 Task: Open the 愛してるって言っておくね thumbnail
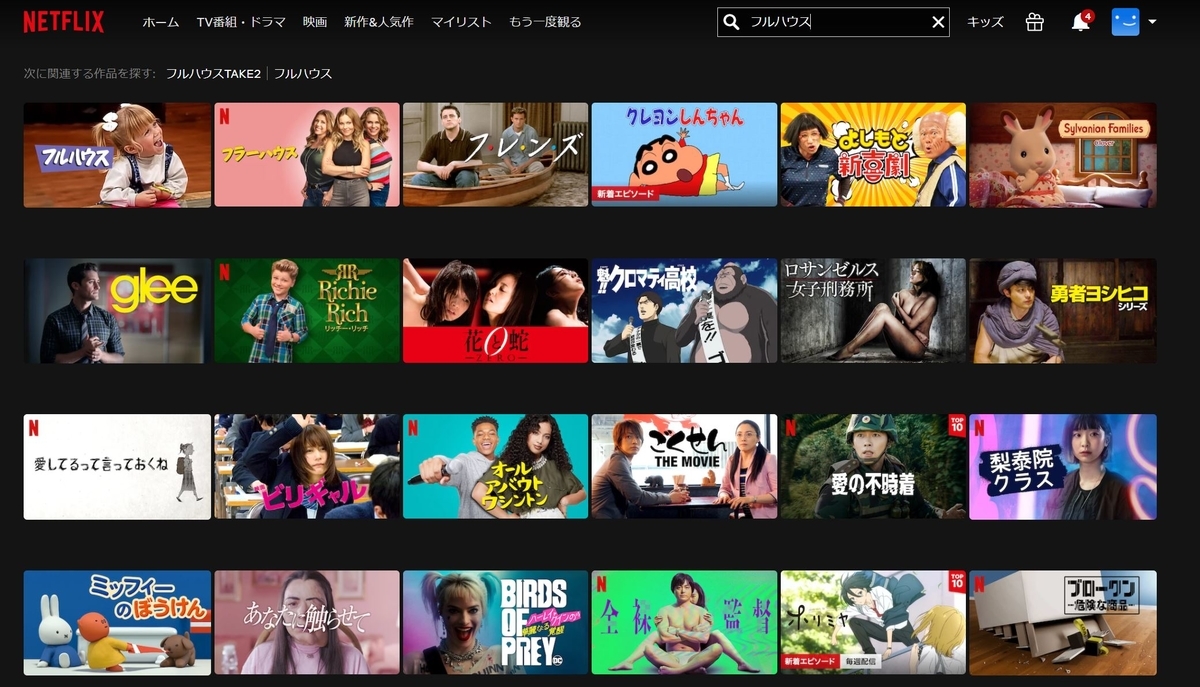pos(117,467)
